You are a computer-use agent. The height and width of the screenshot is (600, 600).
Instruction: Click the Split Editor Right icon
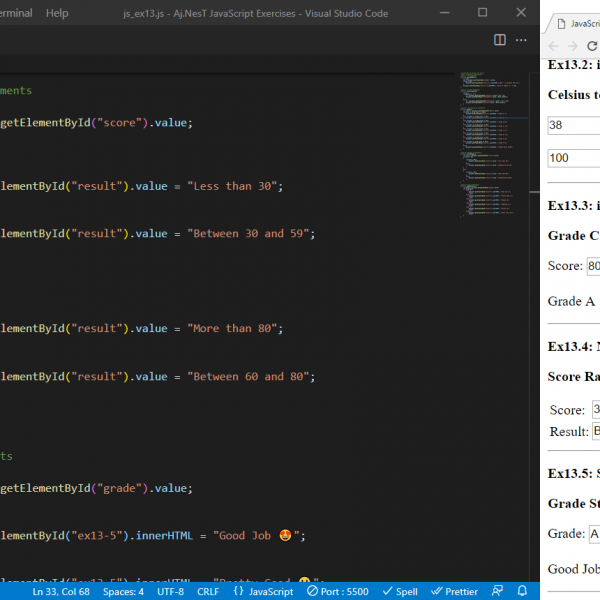point(500,40)
